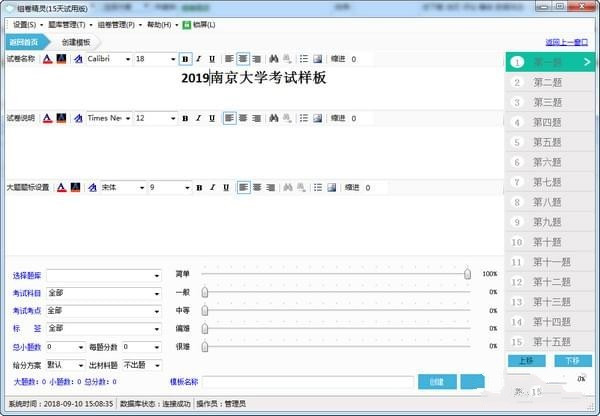Click the bullet list icon in 大题题标设置 toolbar
Viewport: 600px width, 416px height.
coord(318,188)
